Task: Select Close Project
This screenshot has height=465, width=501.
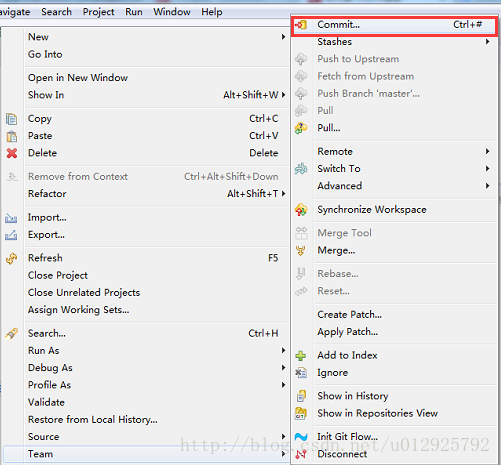Action: point(58,275)
